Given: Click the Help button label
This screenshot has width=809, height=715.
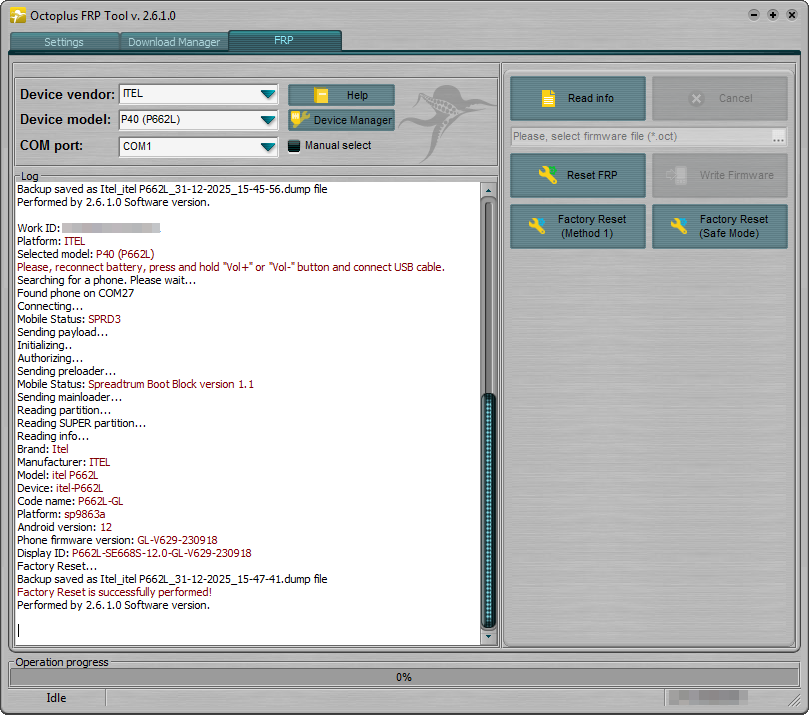Looking at the screenshot, I should [x=357, y=95].
